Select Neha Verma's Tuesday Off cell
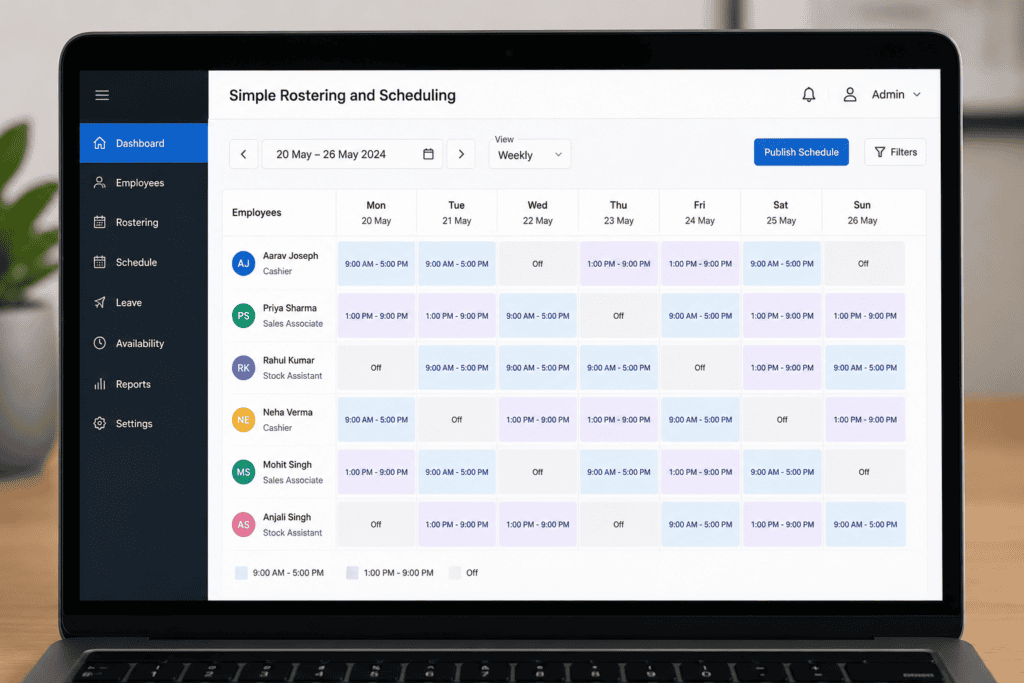This screenshot has width=1024, height=683. point(456,420)
